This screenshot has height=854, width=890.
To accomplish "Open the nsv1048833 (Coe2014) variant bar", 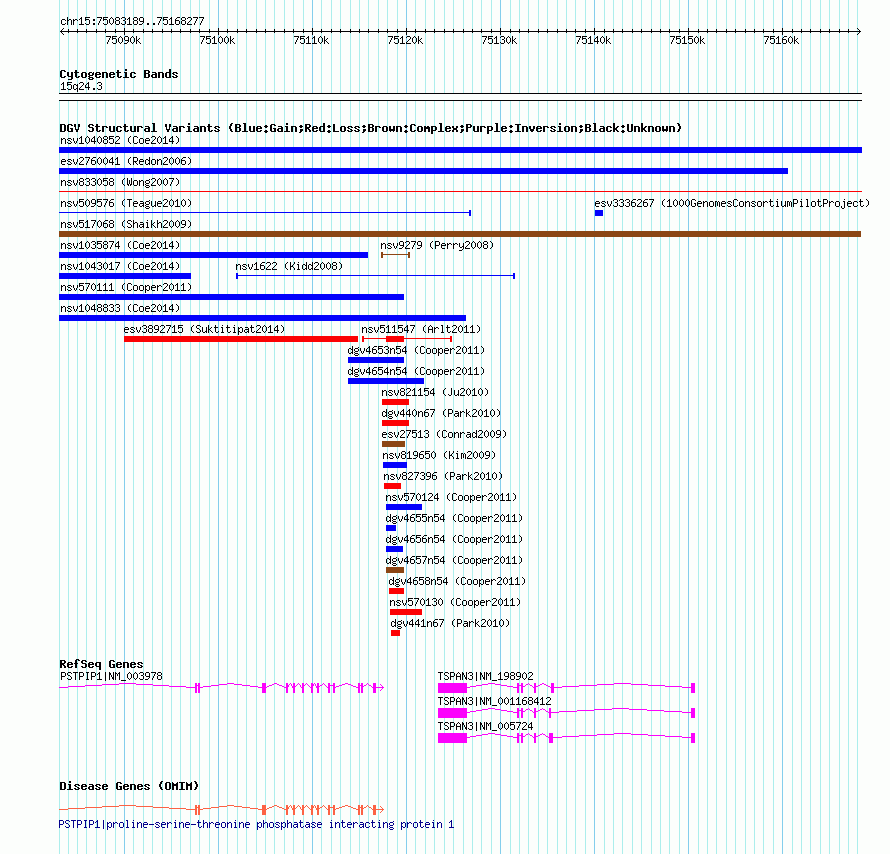I will pyautogui.click(x=262, y=318).
